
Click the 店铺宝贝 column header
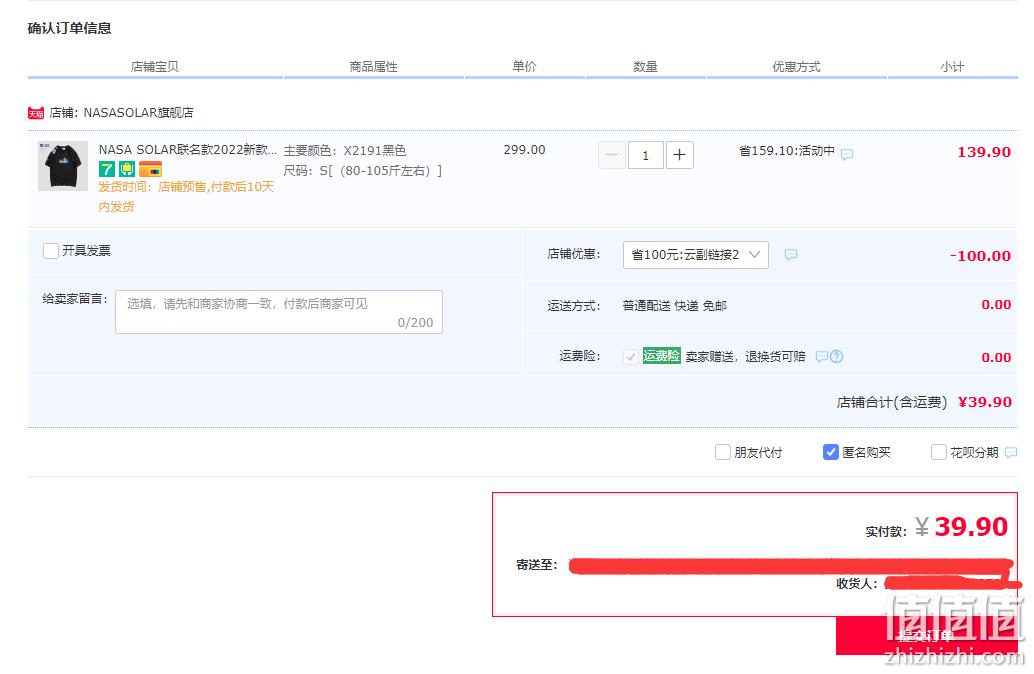tap(154, 67)
